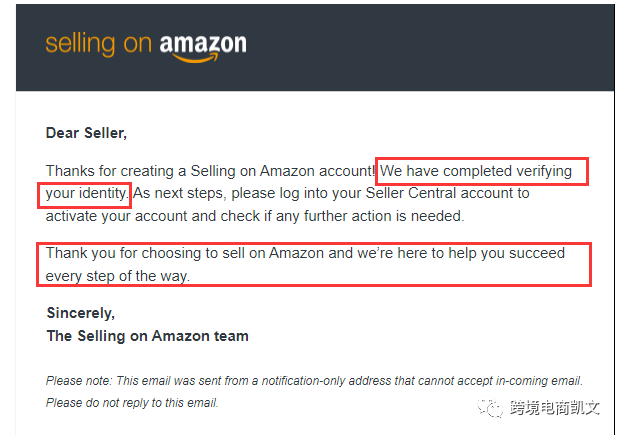
Task: Click the Chinese watermark text 跨境电商凯文
Action: pos(555,408)
